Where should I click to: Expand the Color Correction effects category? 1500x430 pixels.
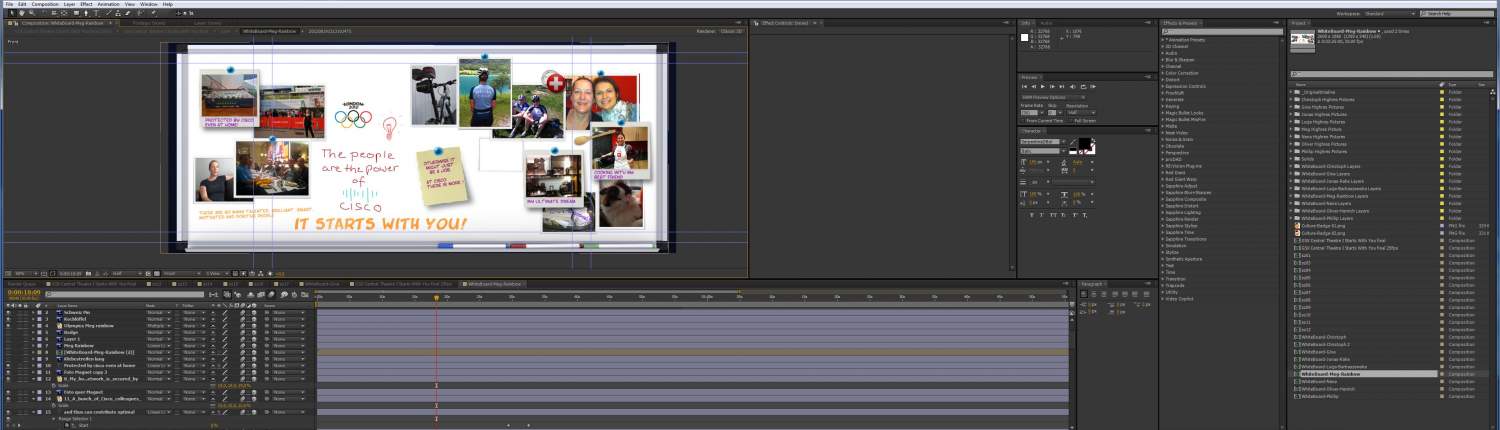point(1163,73)
